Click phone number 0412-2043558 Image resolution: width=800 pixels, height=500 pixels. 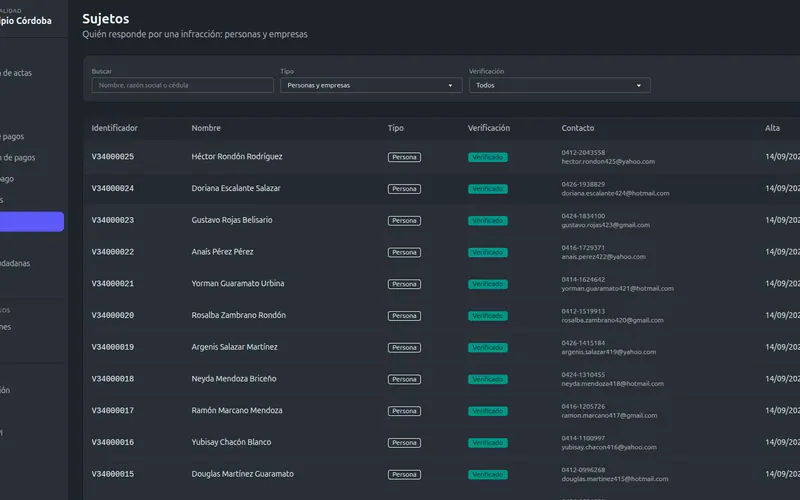coord(583,153)
